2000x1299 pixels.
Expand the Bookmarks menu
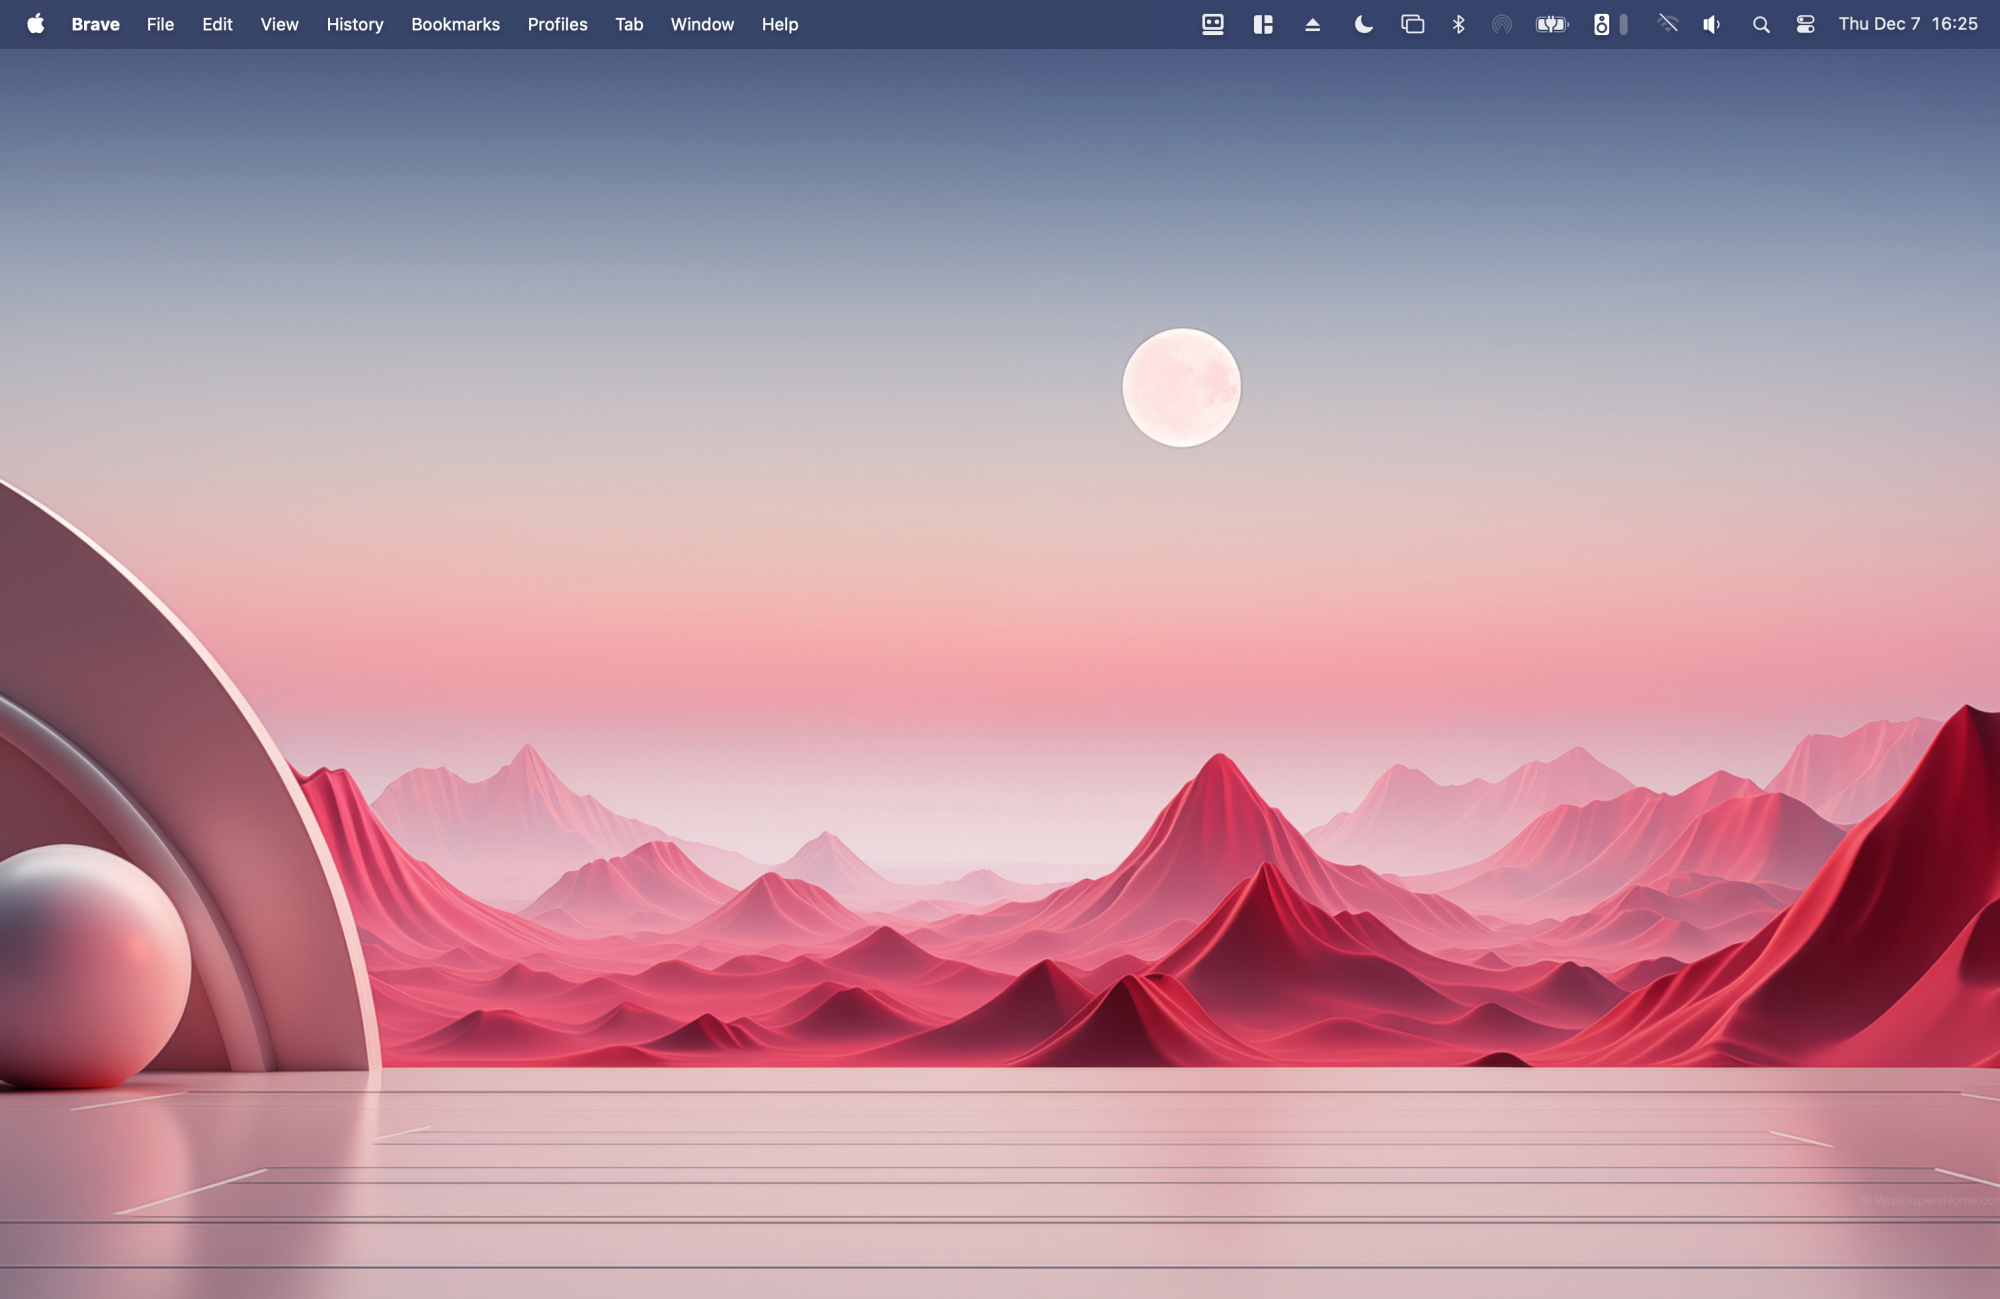pyautogui.click(x=455, y=24)
